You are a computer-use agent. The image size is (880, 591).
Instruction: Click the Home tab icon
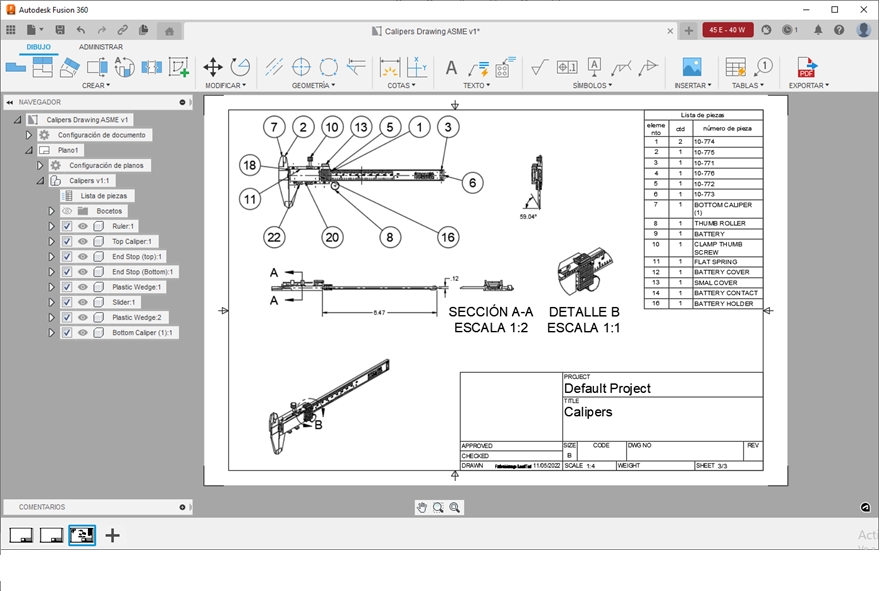point(169,31)
